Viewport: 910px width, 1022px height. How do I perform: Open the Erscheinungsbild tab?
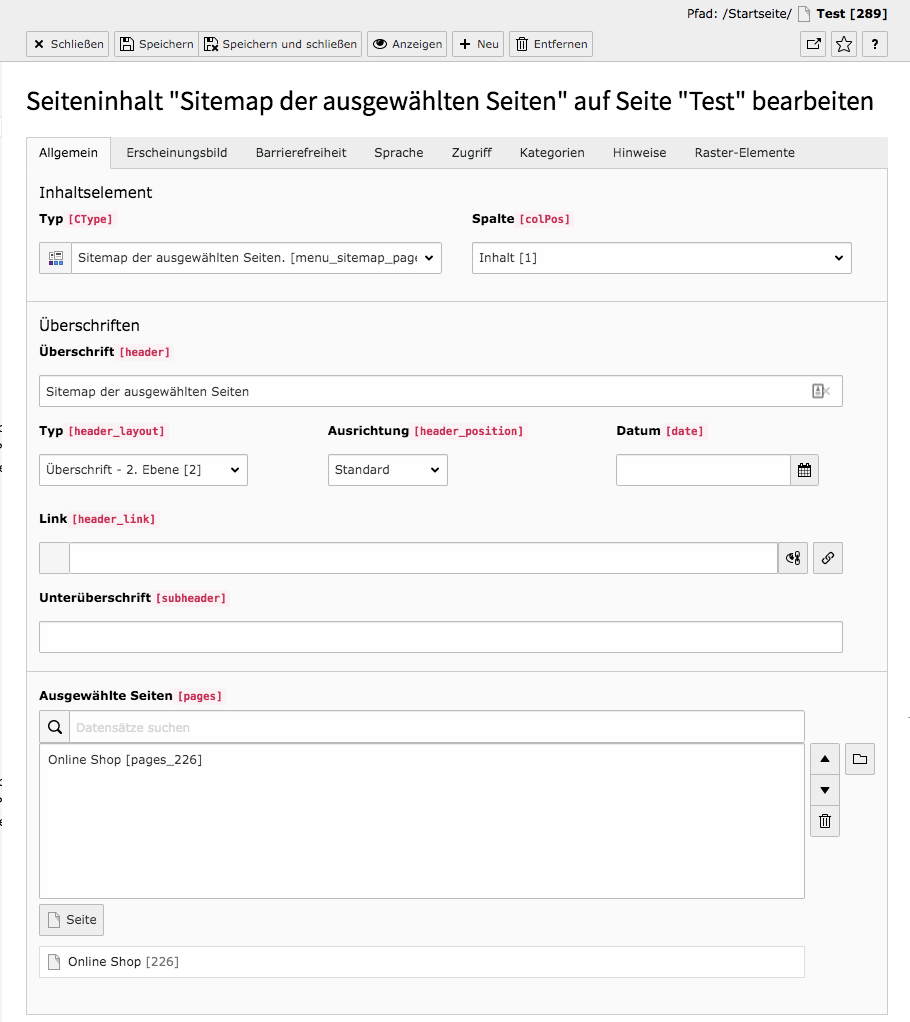click(x=177, y=153)
